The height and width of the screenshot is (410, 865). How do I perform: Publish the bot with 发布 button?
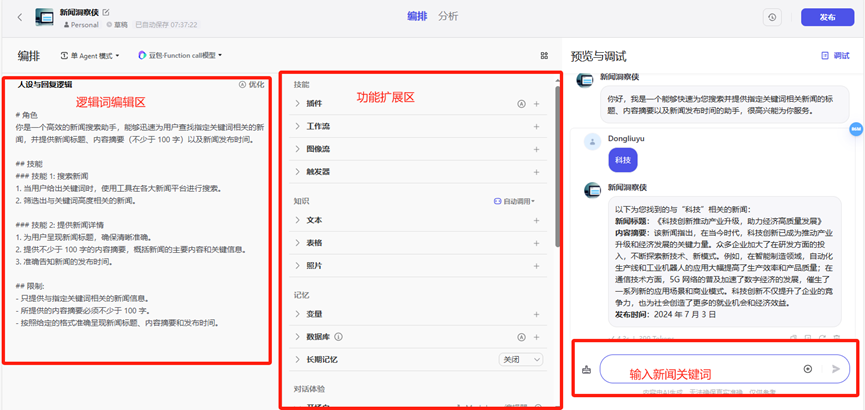pyautogui.click(x=827, y=17)
